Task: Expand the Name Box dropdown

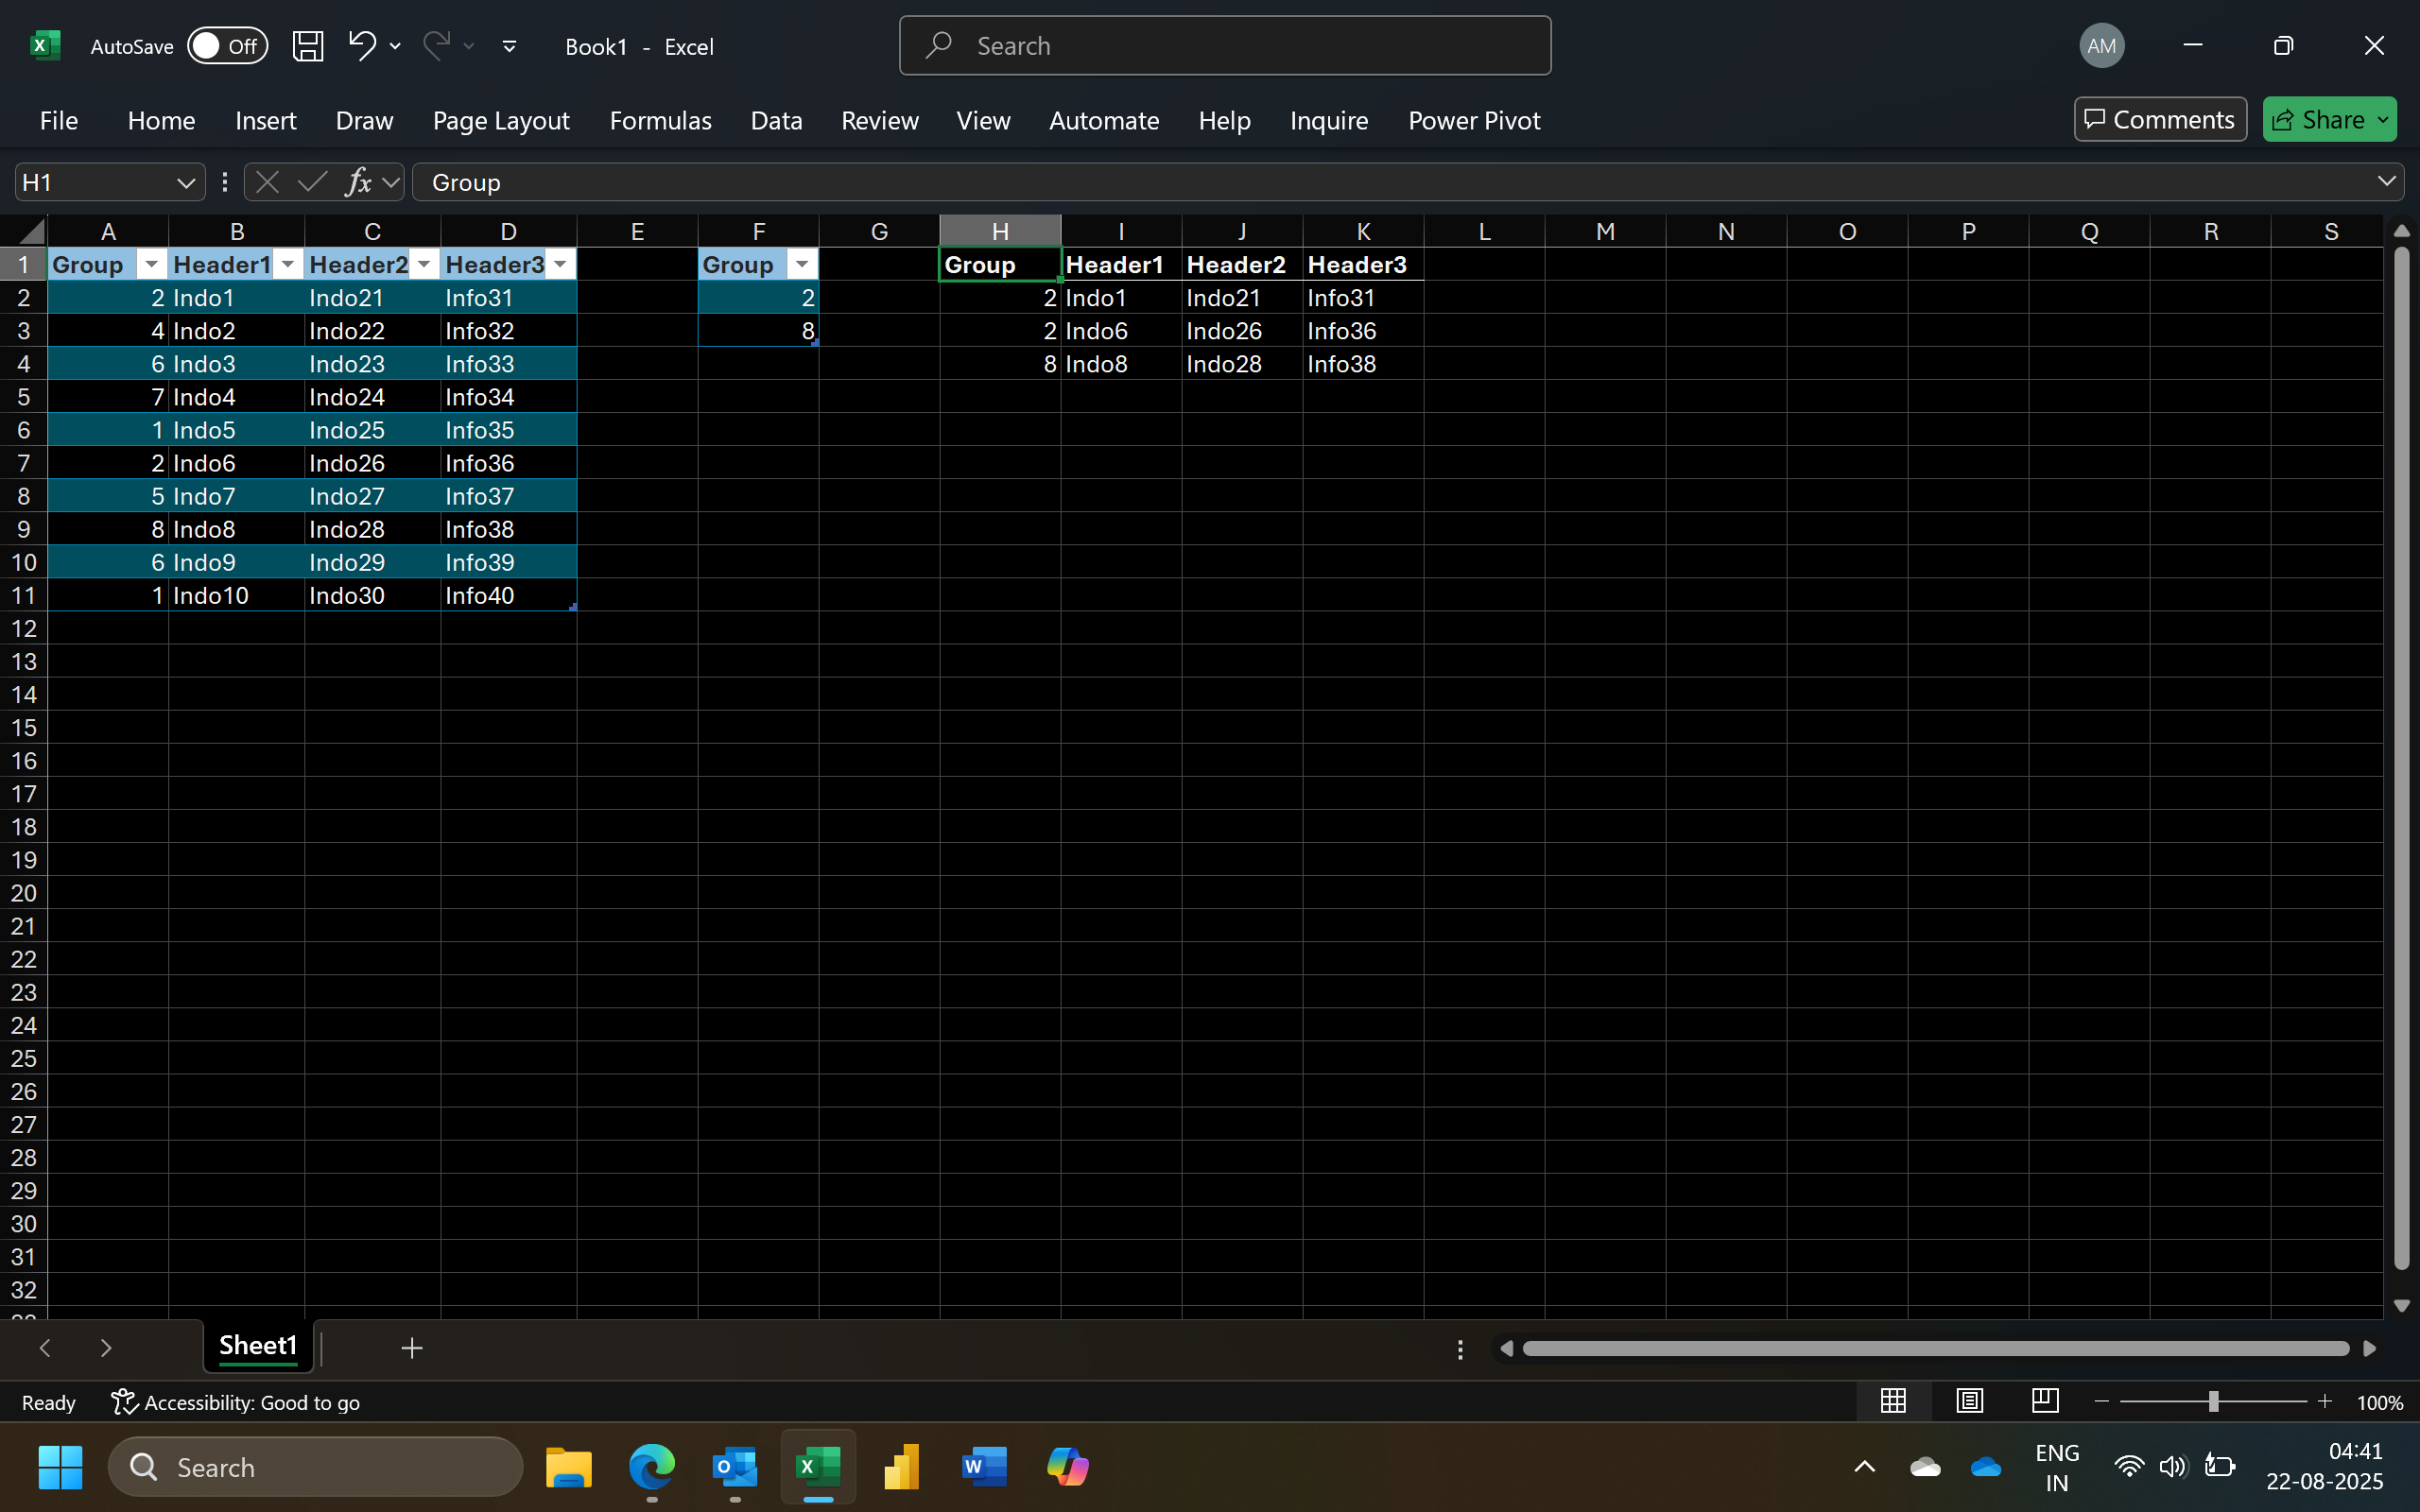Action: point(185,182)
